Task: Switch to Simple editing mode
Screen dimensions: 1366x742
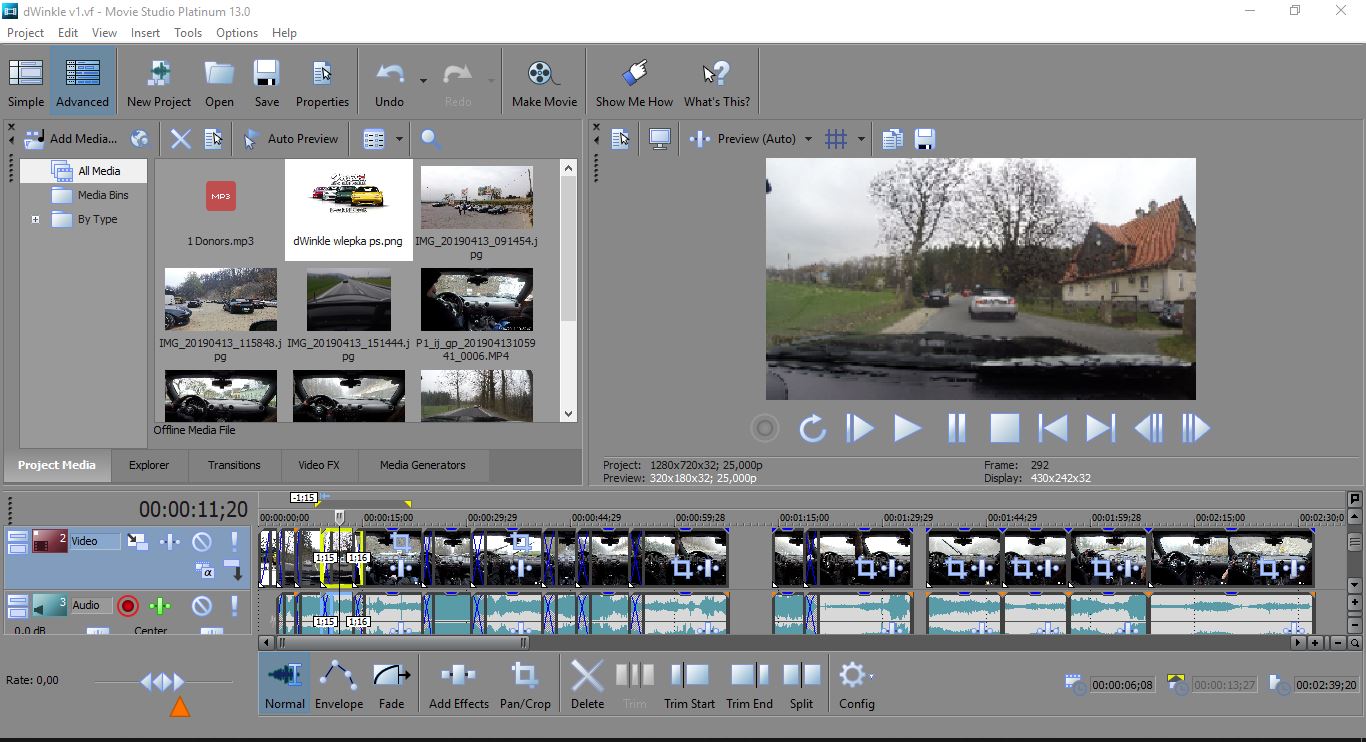Action: point(26,82)
